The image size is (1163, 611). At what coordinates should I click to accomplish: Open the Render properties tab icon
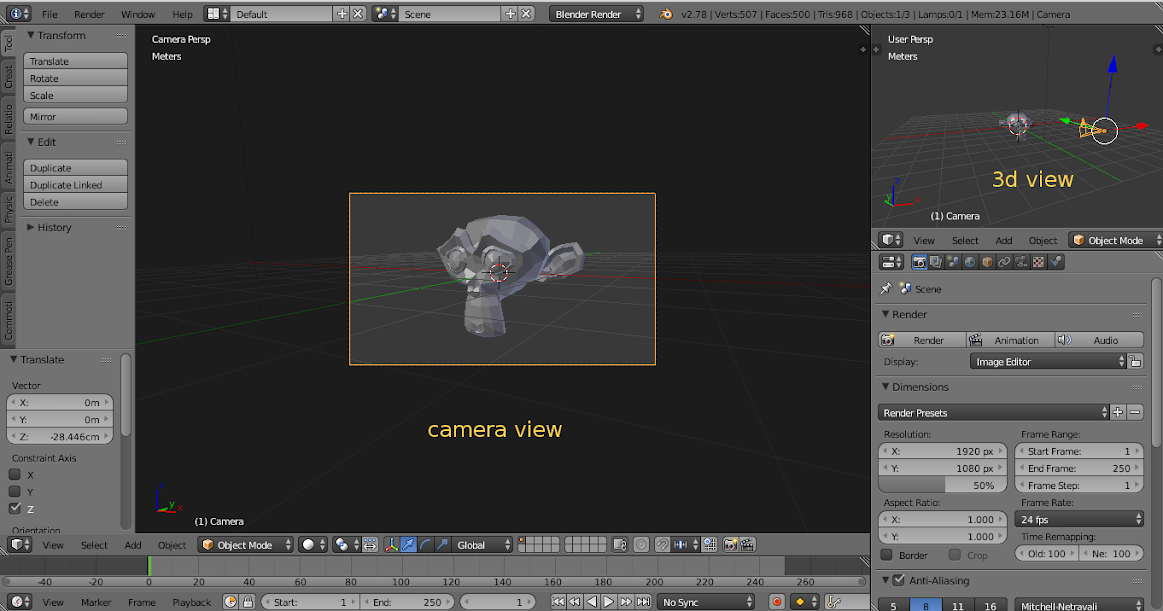[919, 262]
